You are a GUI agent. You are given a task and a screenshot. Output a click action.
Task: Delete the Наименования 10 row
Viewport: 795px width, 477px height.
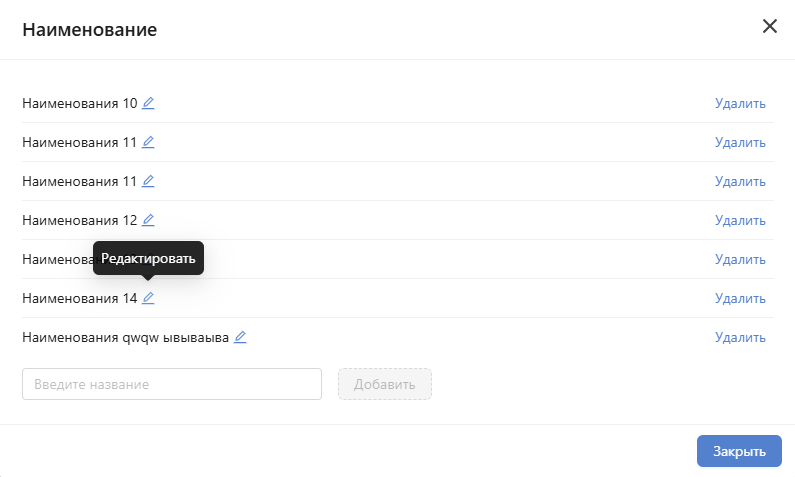(740, 103)
